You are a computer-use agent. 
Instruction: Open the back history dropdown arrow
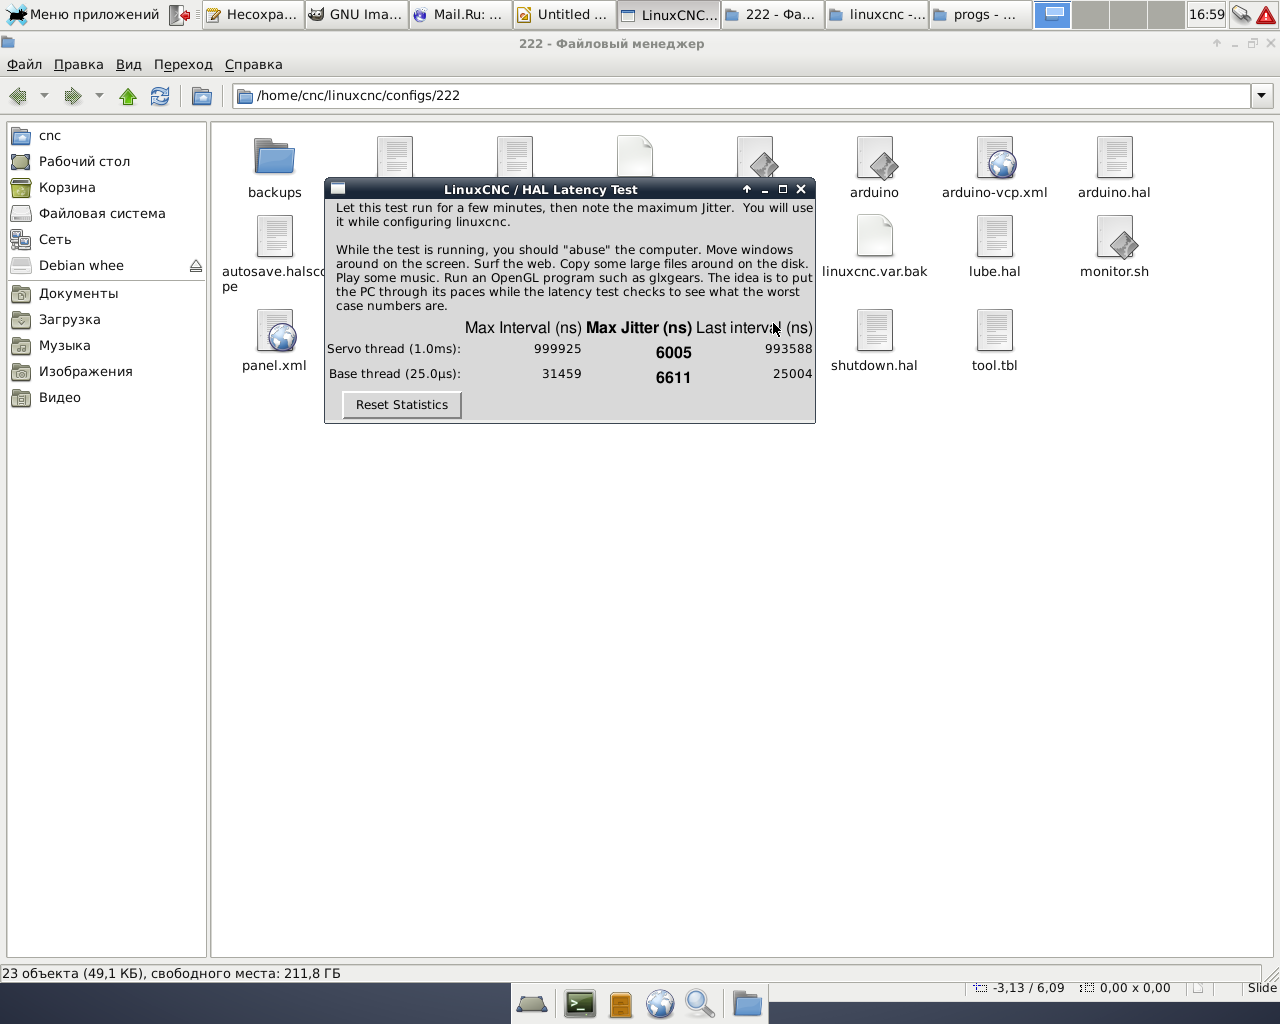point(44,96)
